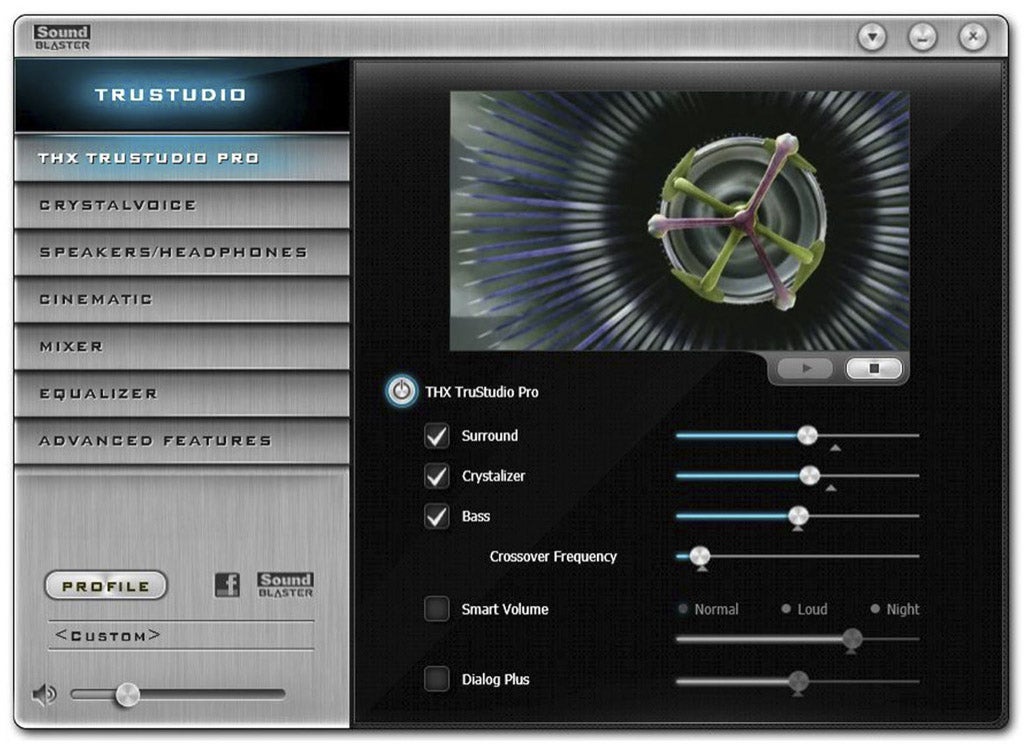Select the Normal smart volume mode
The image size is (1024, 744).
(709, 609)
